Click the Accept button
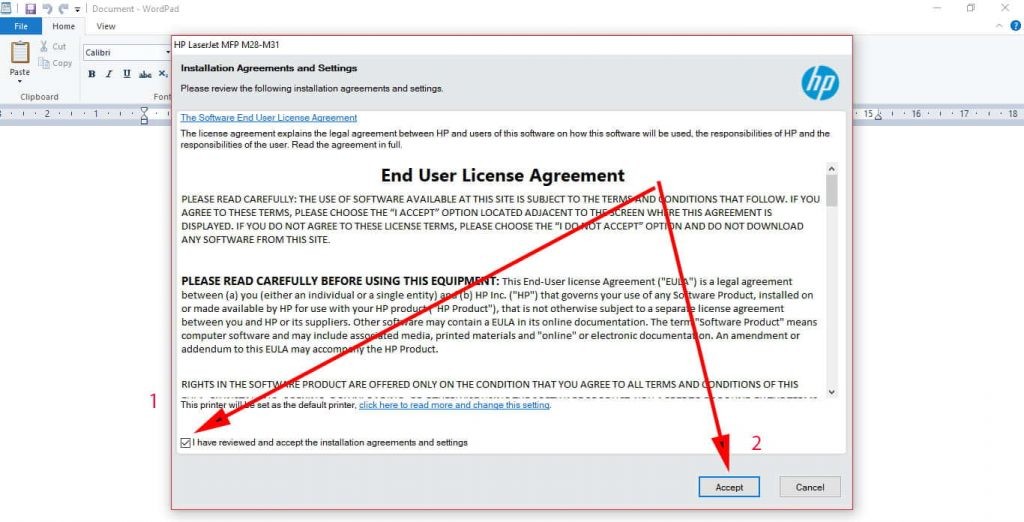The height and width of the screenshot is (522, 1024). 729,487
